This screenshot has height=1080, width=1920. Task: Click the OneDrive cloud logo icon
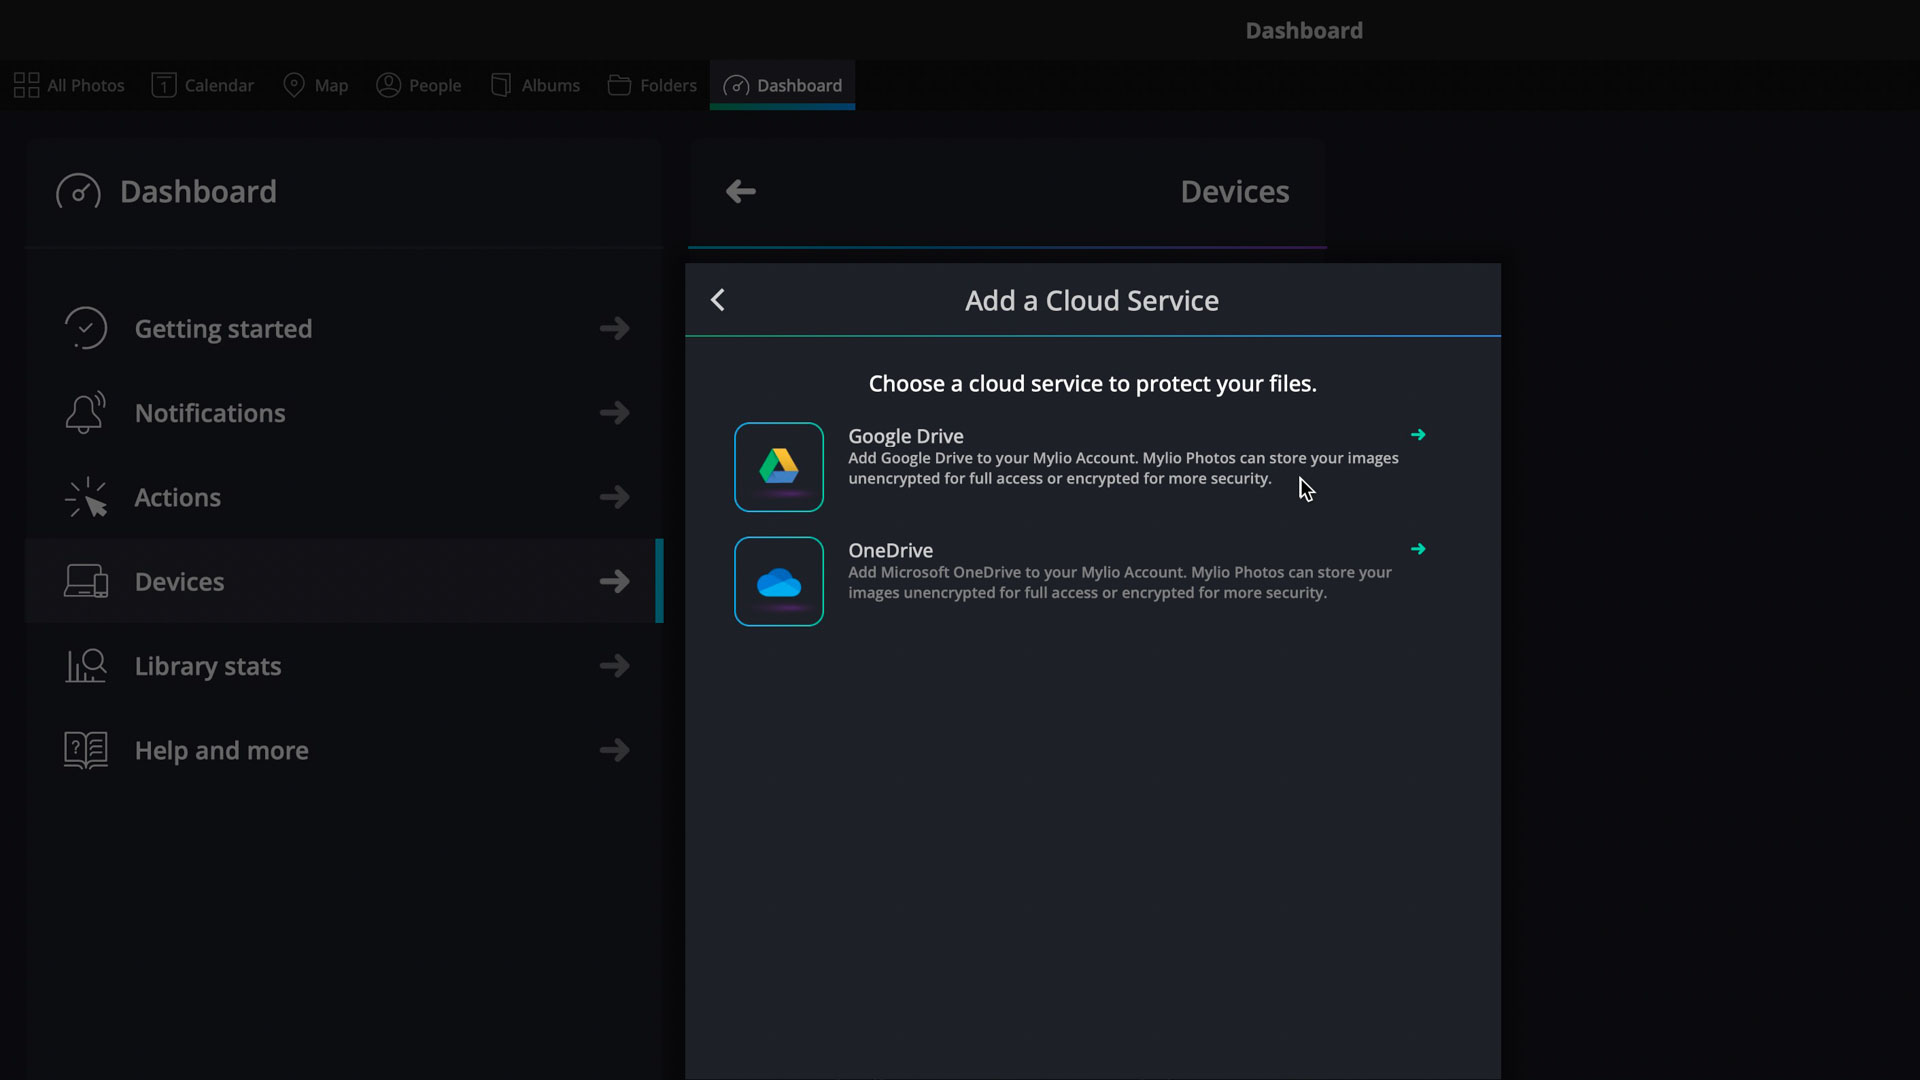tap(779, 581)
